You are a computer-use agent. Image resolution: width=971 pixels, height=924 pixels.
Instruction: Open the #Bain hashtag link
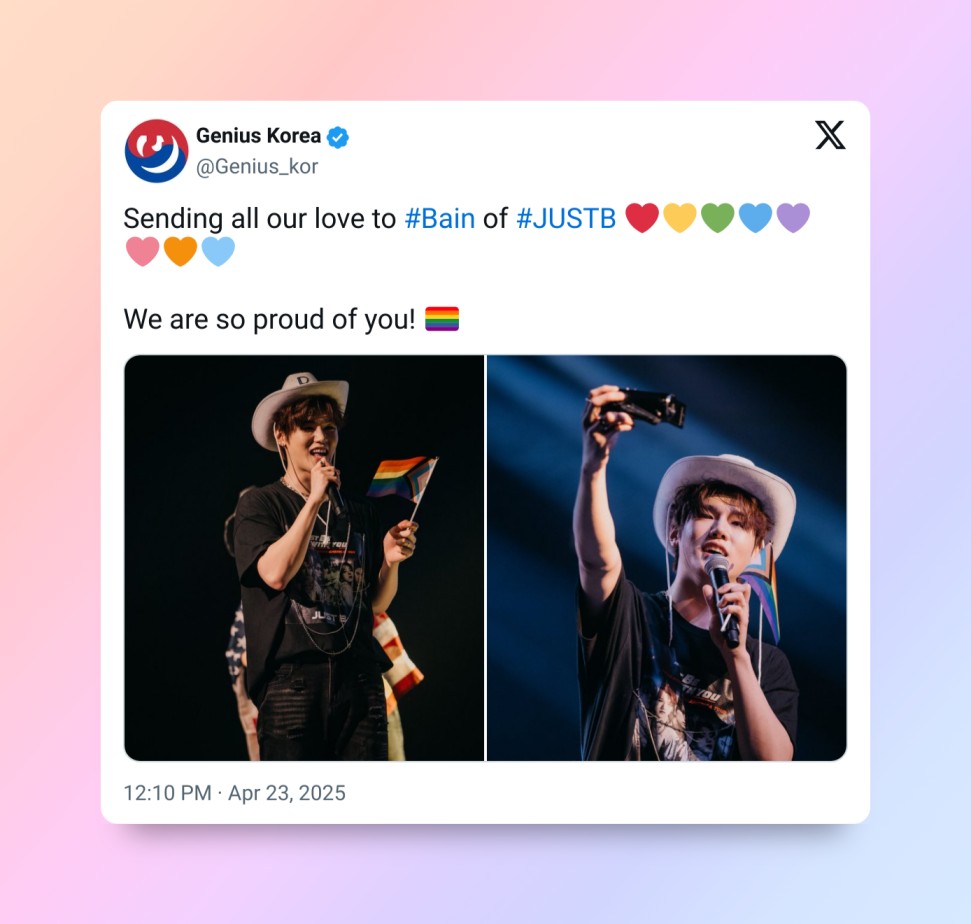coord(440,219)
